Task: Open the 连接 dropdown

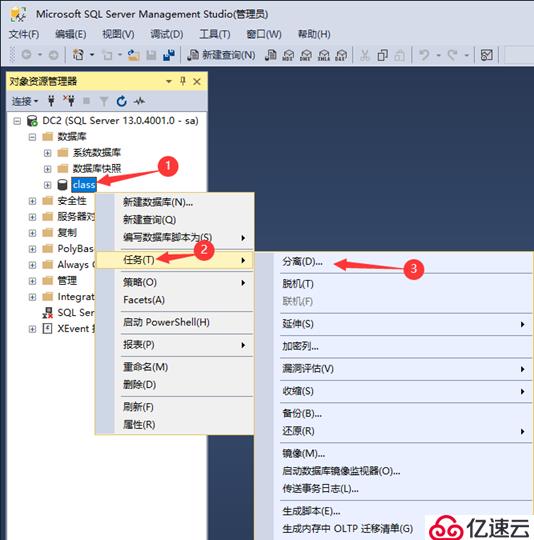Action: [x=25, y=101]
